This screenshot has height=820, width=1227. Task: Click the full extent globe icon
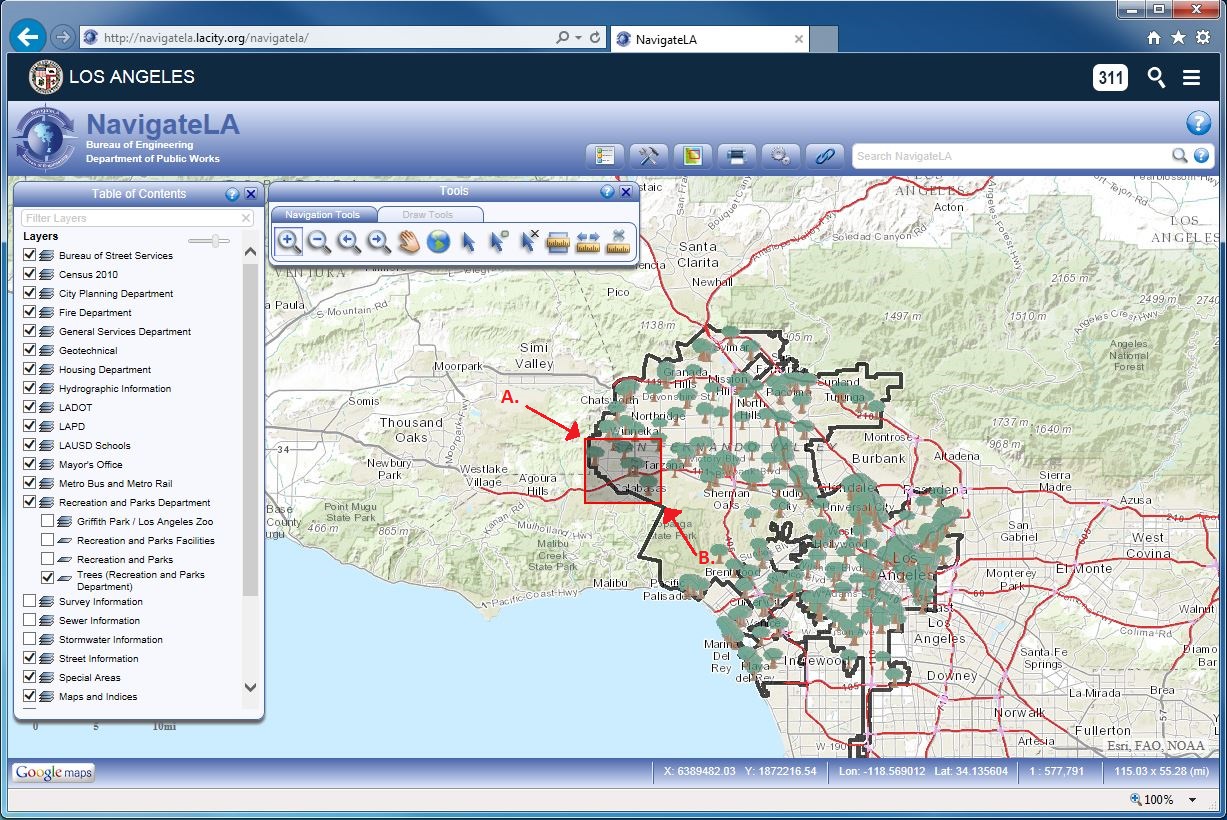pyautogui.click(x=438, y=241)
